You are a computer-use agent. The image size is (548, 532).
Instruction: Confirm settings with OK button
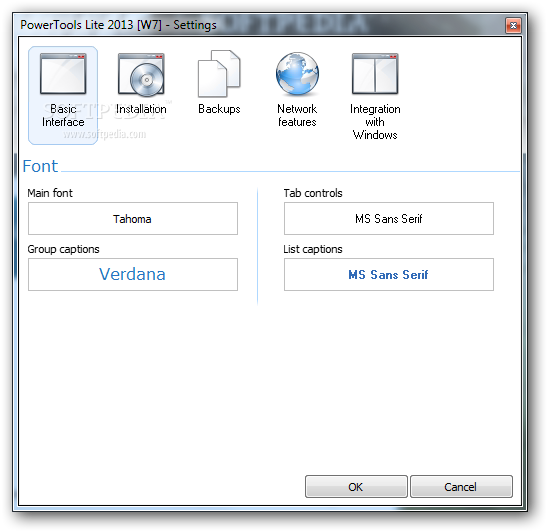click(x=356, y=487)
